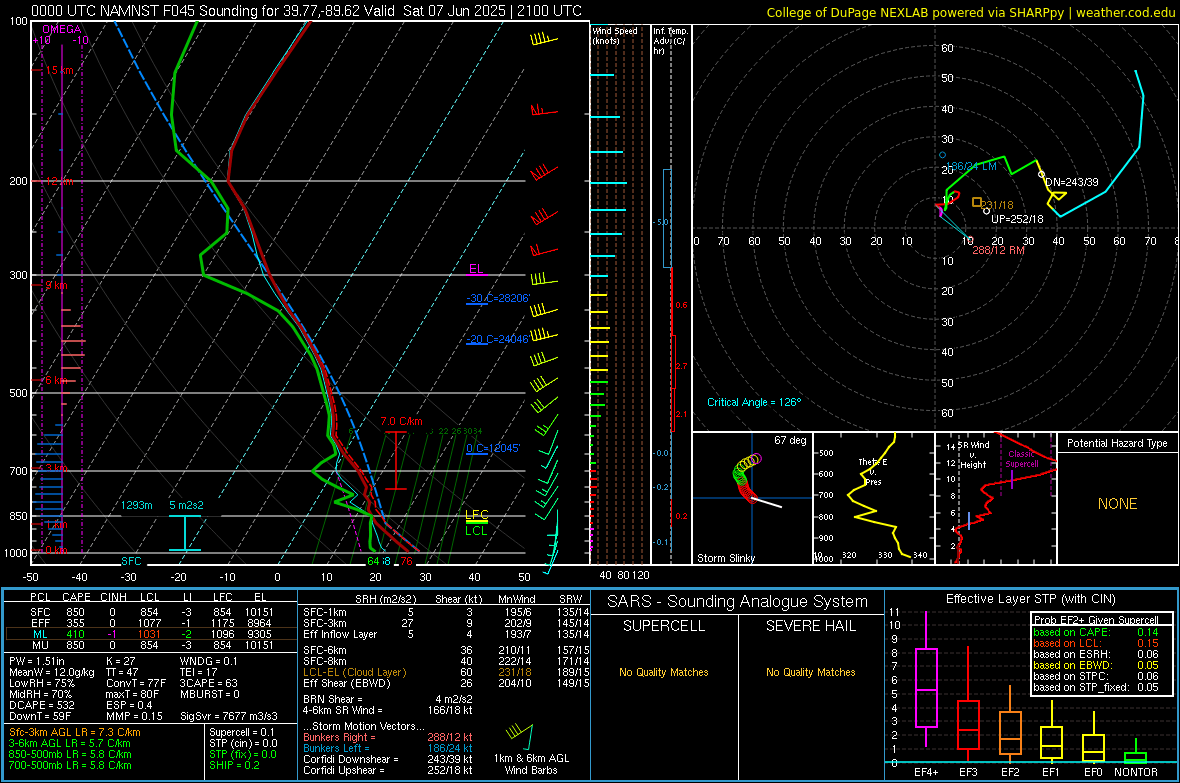1180x783 pixels.
Task: Click the Supercell = 0.1 composite value
Action: coord(242,732)
